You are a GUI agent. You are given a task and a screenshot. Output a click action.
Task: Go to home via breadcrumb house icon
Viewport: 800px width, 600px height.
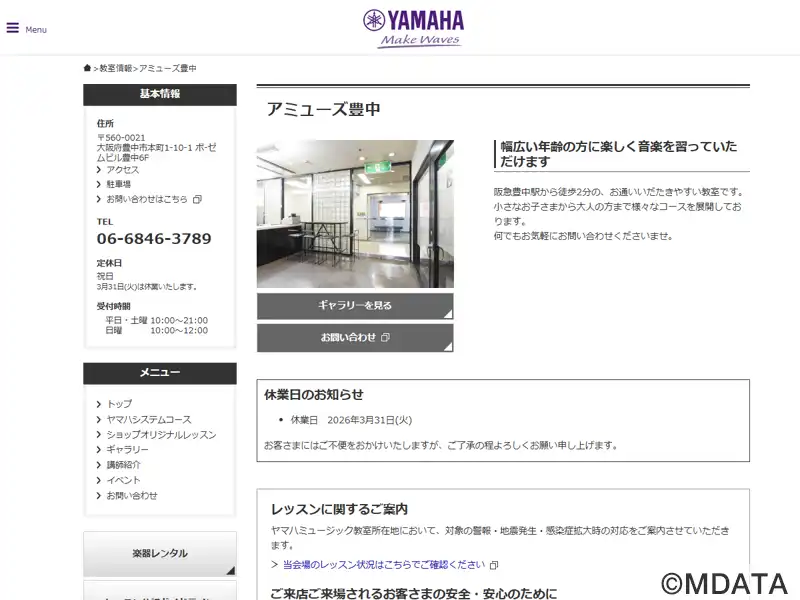(87, 68)
